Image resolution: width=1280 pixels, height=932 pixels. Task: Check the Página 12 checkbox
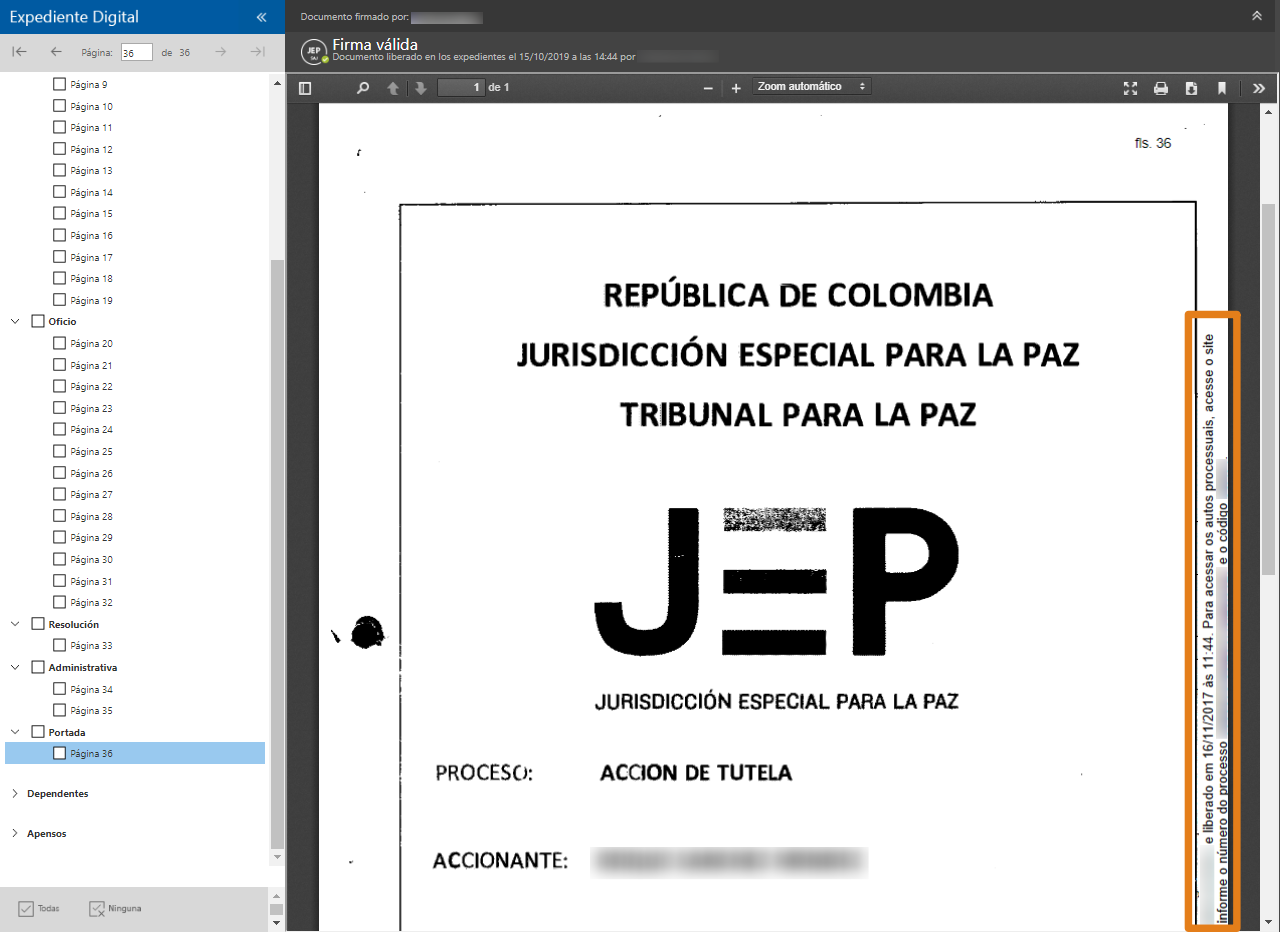[59, 149]
